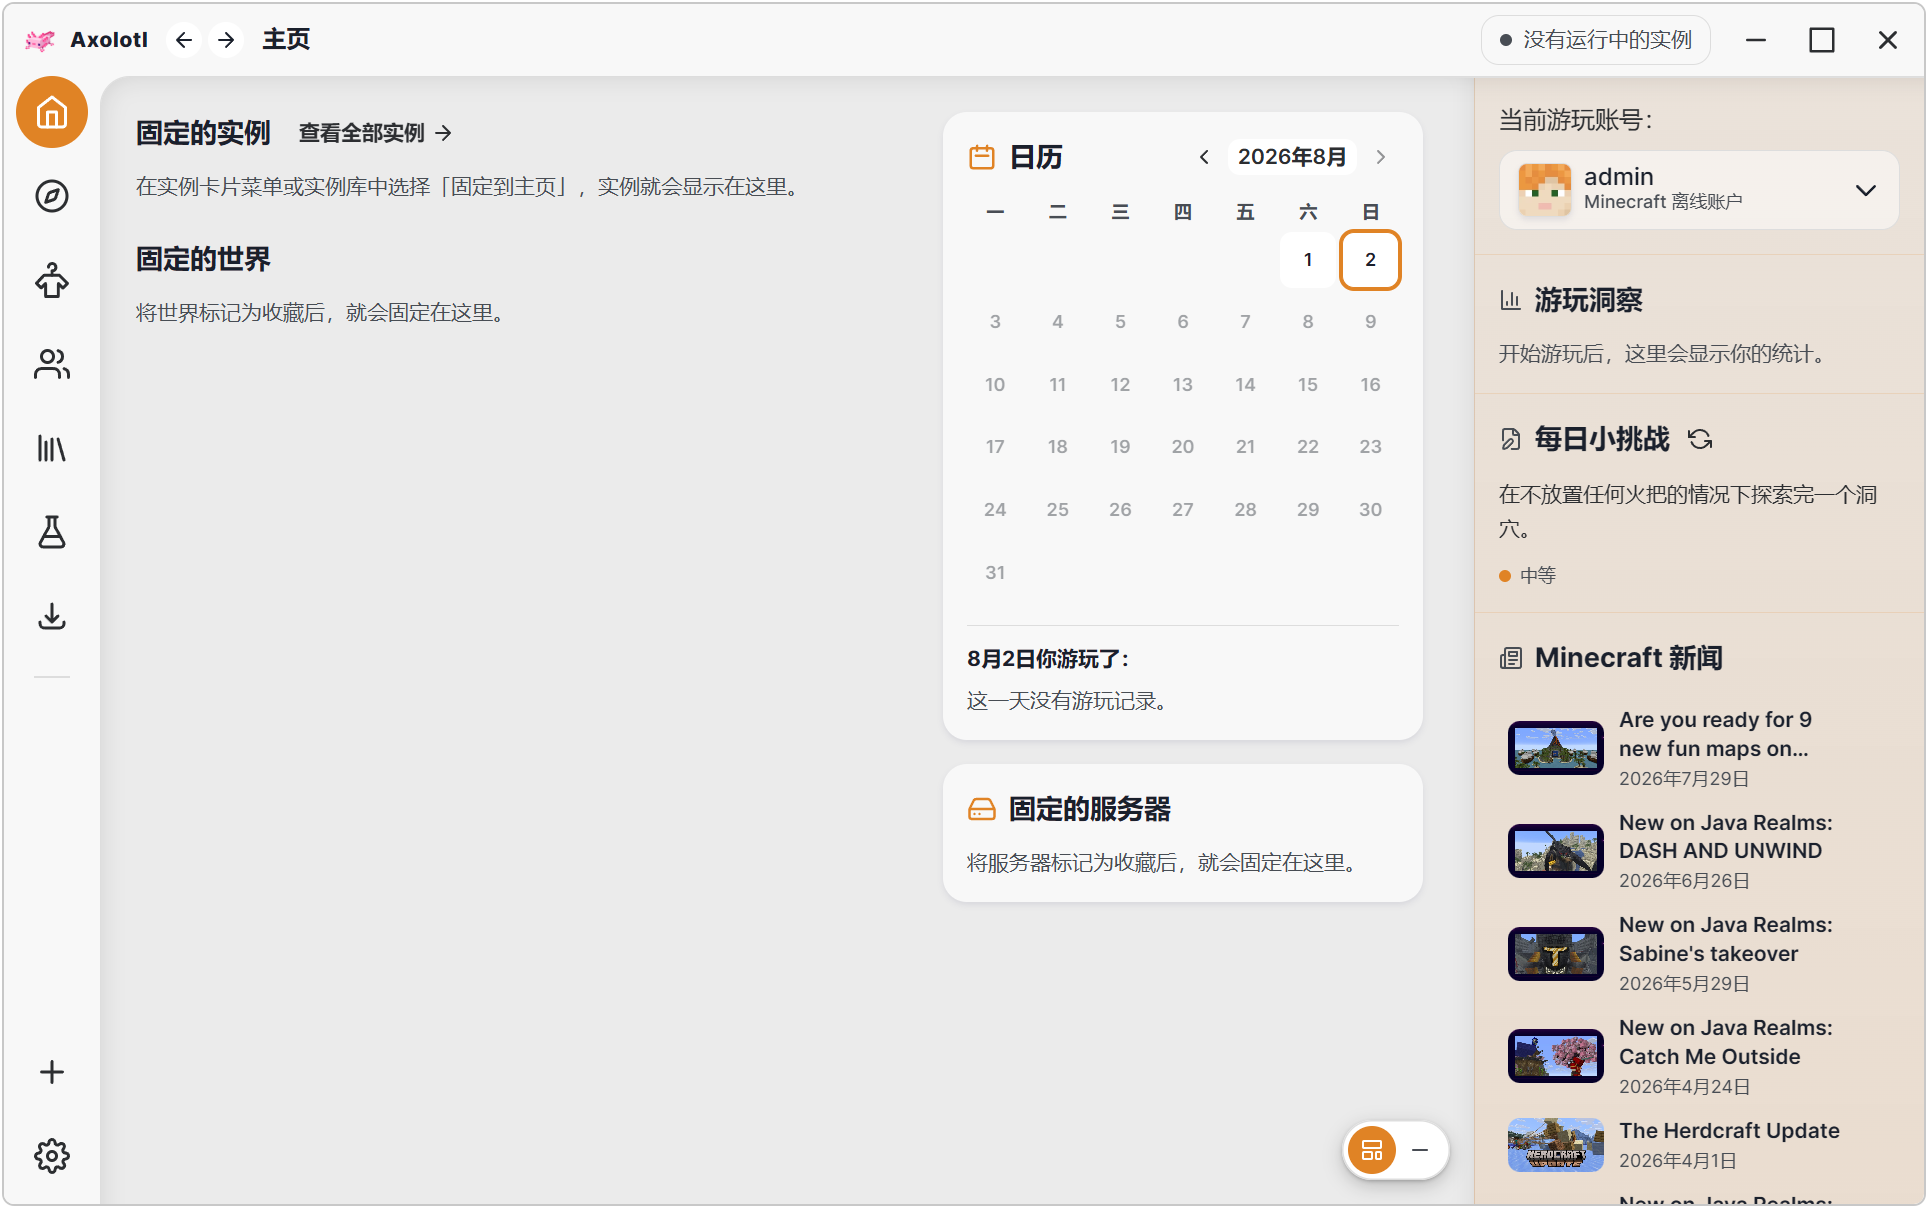Click the admin account avatar

click(1545, 190)
